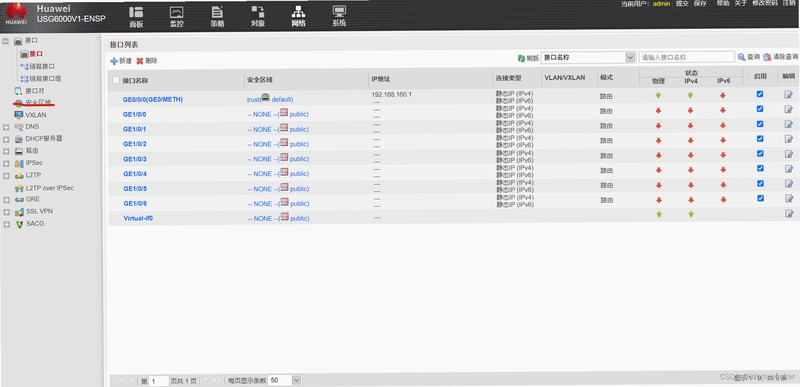Toggle the enable checkbox for GE0/0/0(GE0/METH)

tap(760, 94)
